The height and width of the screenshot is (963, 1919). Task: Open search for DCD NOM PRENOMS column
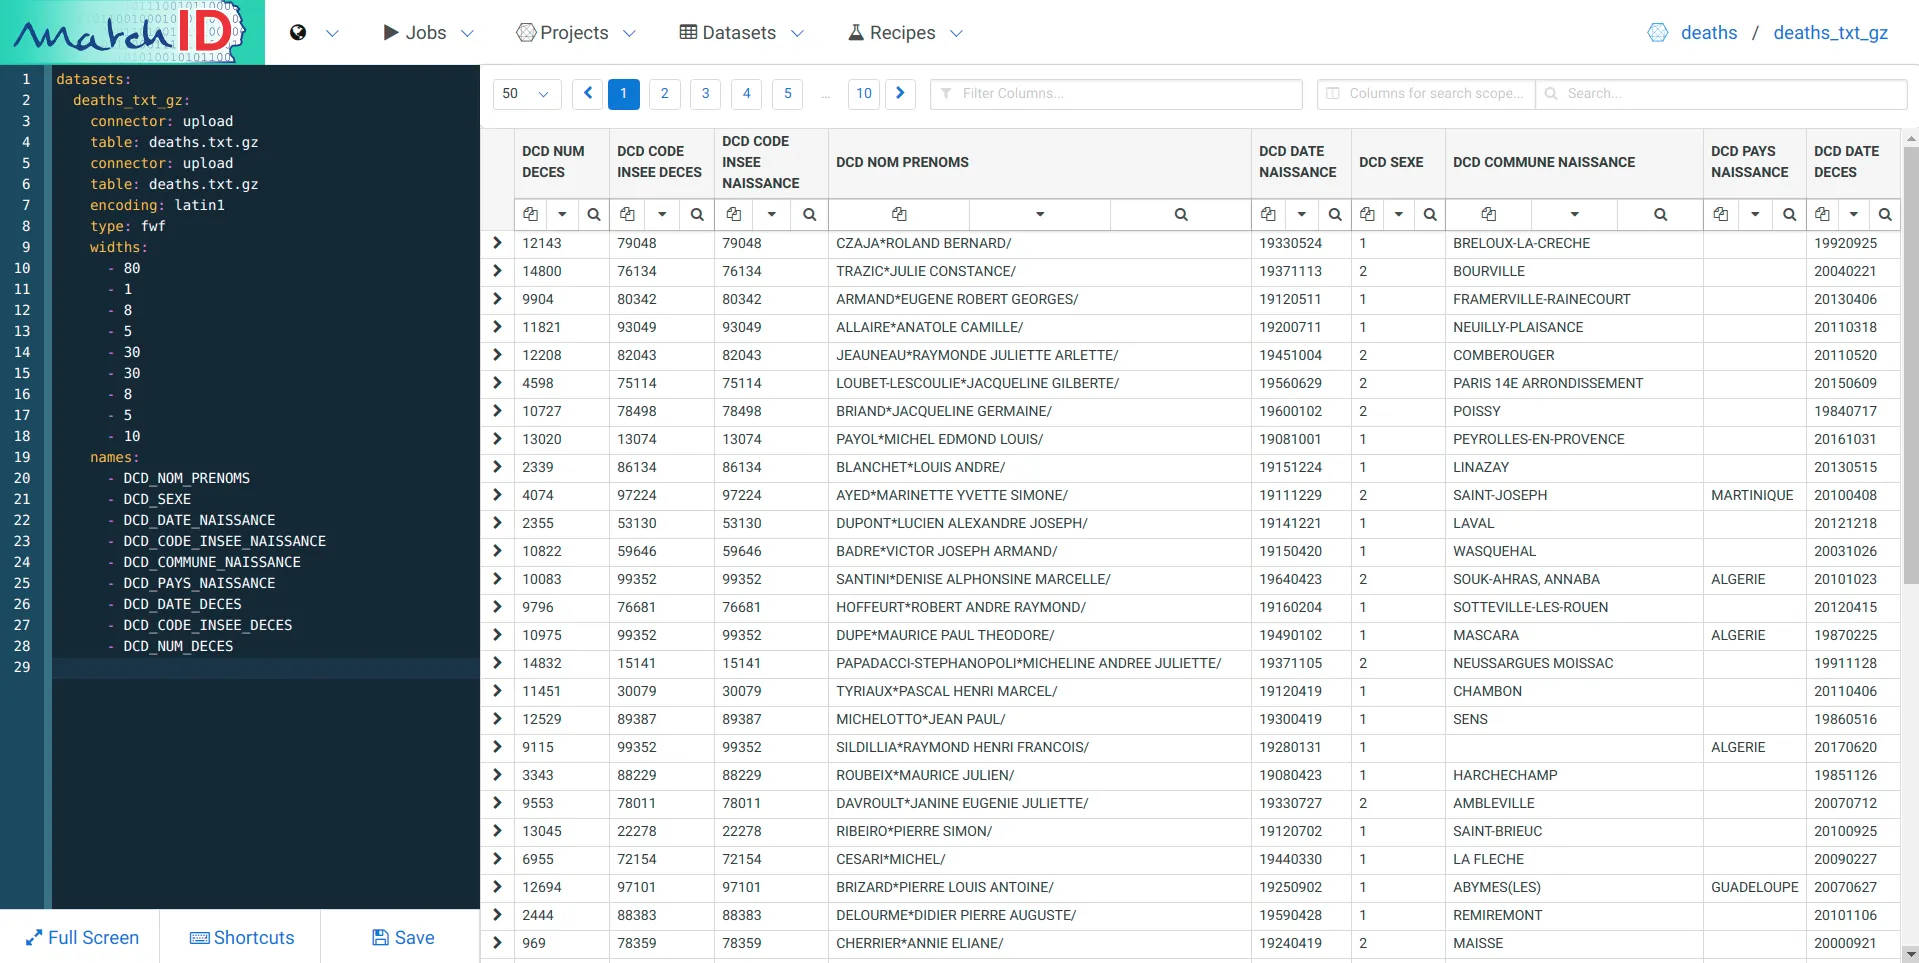coord(1180,214)
